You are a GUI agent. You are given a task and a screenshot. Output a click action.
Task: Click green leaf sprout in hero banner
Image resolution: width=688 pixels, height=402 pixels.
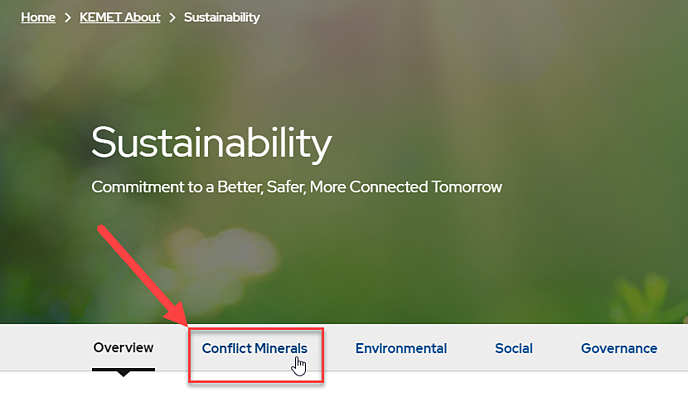(x=645, y=298)
